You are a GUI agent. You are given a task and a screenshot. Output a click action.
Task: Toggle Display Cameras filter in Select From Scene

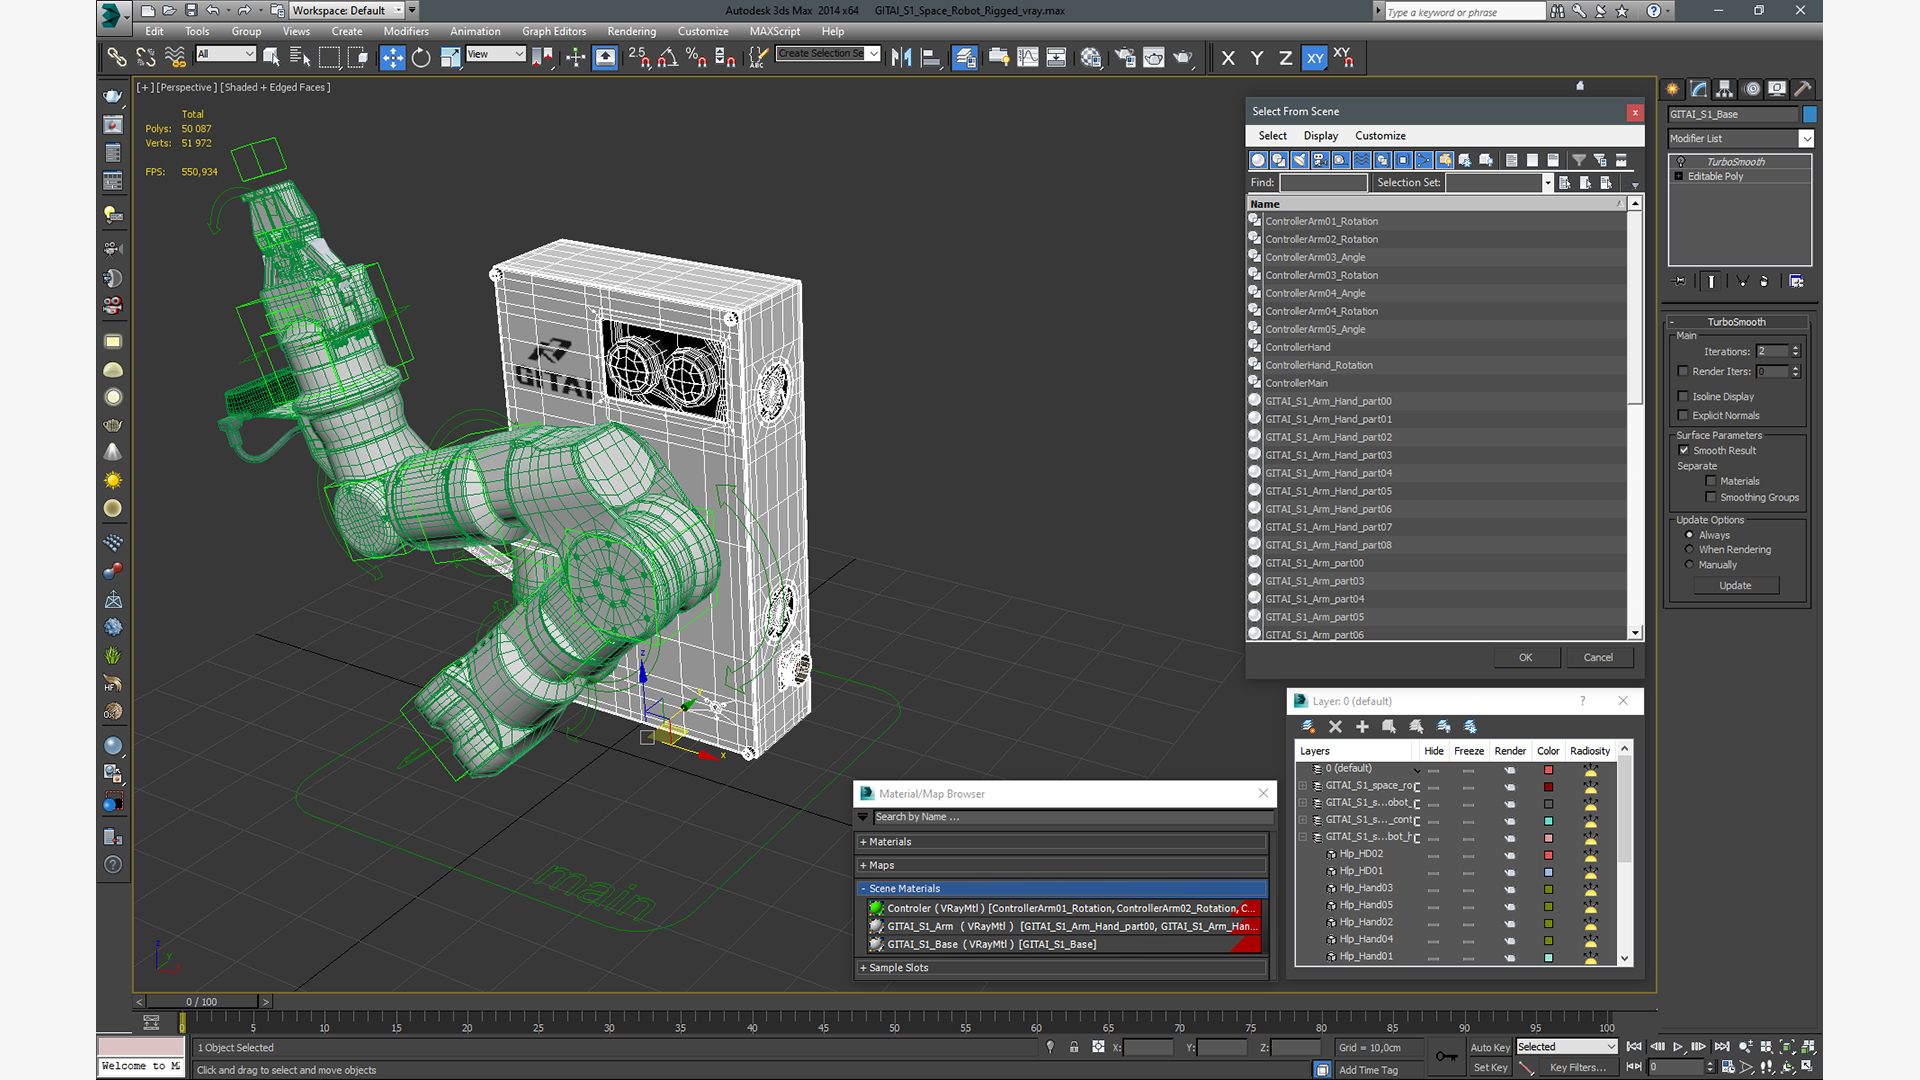(1321, 160)
